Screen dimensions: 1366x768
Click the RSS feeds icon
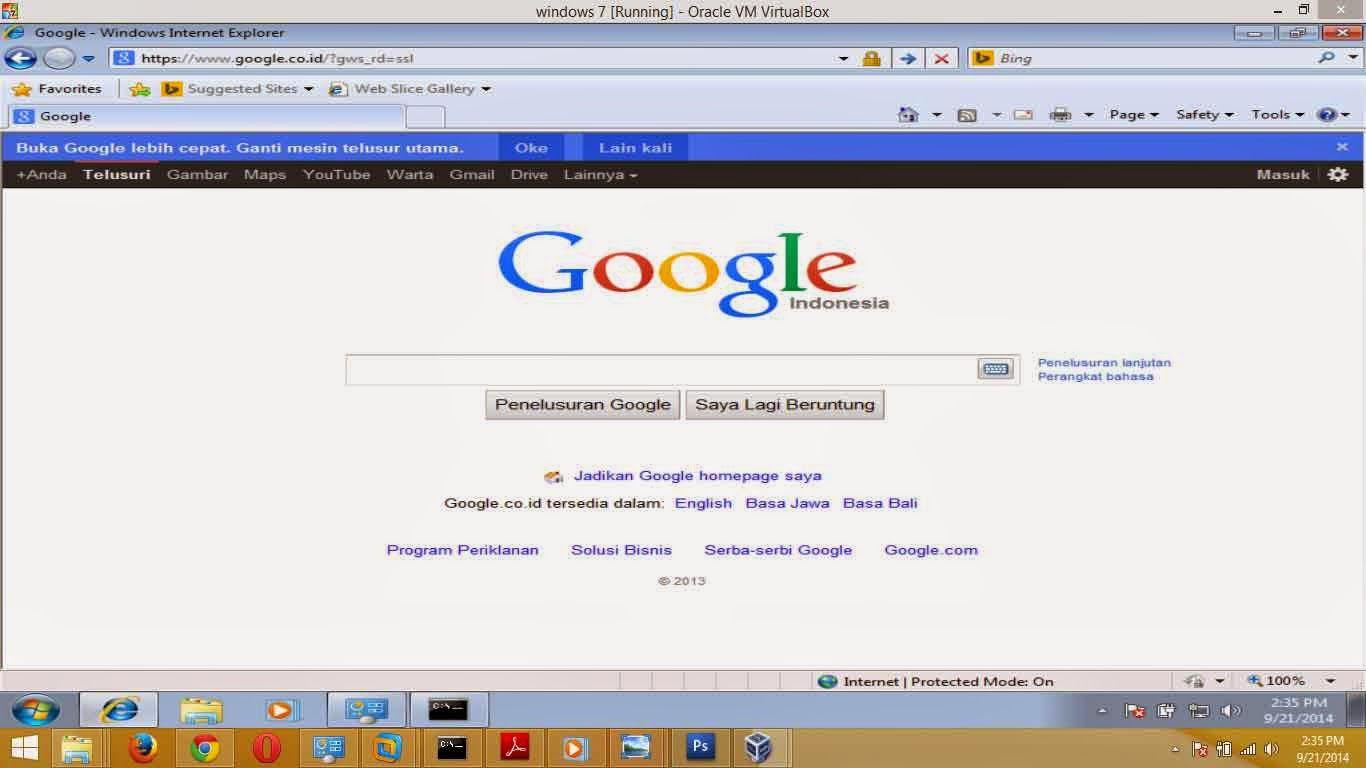[x=967, y=115]
